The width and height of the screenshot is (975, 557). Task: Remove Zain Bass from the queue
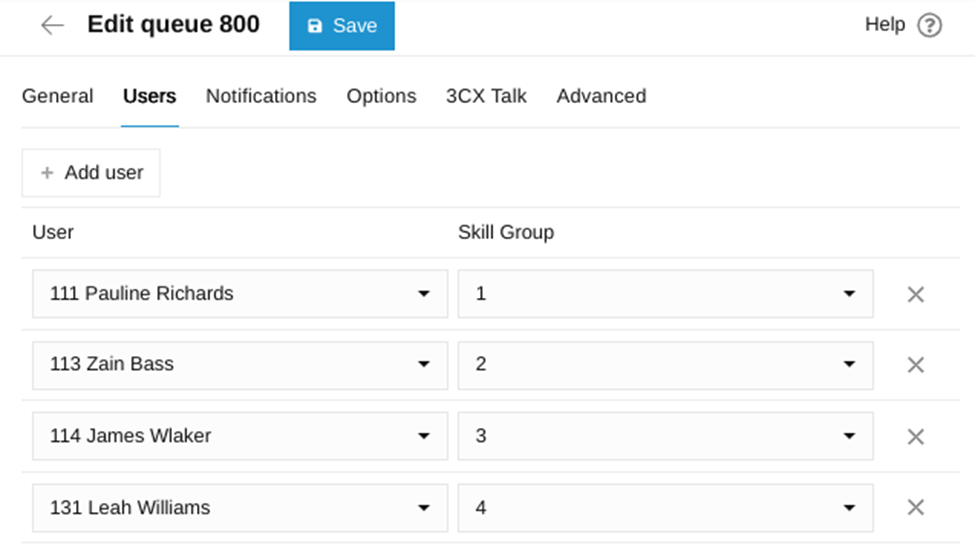coord(915,365)
